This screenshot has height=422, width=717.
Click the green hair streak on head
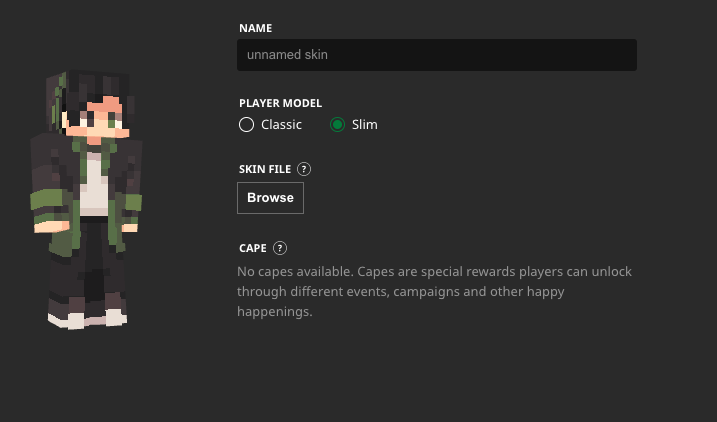[61, 95]
